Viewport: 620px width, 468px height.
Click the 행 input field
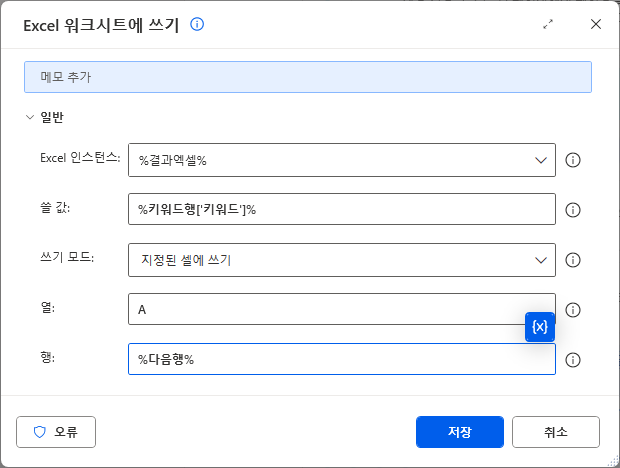[x=342, y=359]
